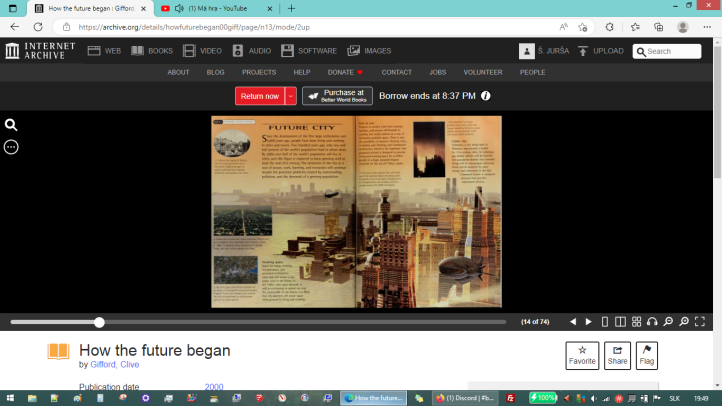
Task: Open the Windows Start menu
Action: point(10,398)
